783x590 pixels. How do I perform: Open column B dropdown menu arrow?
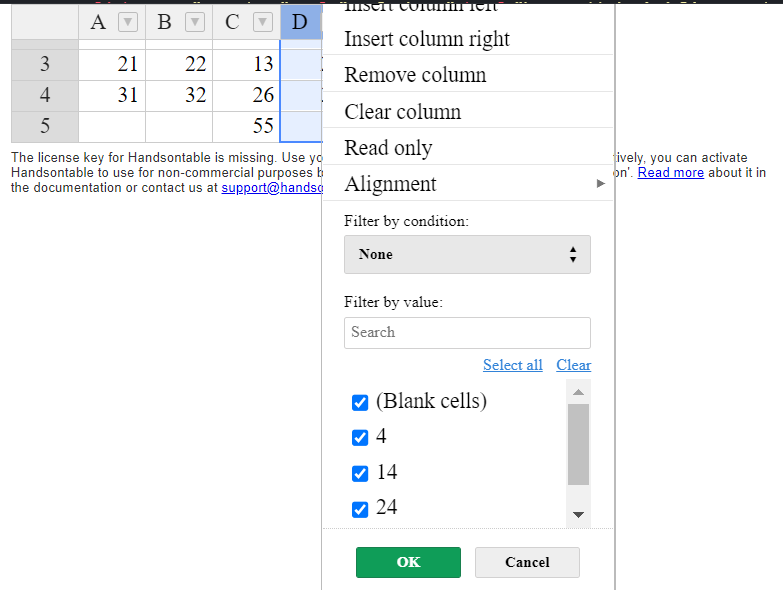[195, 22]
